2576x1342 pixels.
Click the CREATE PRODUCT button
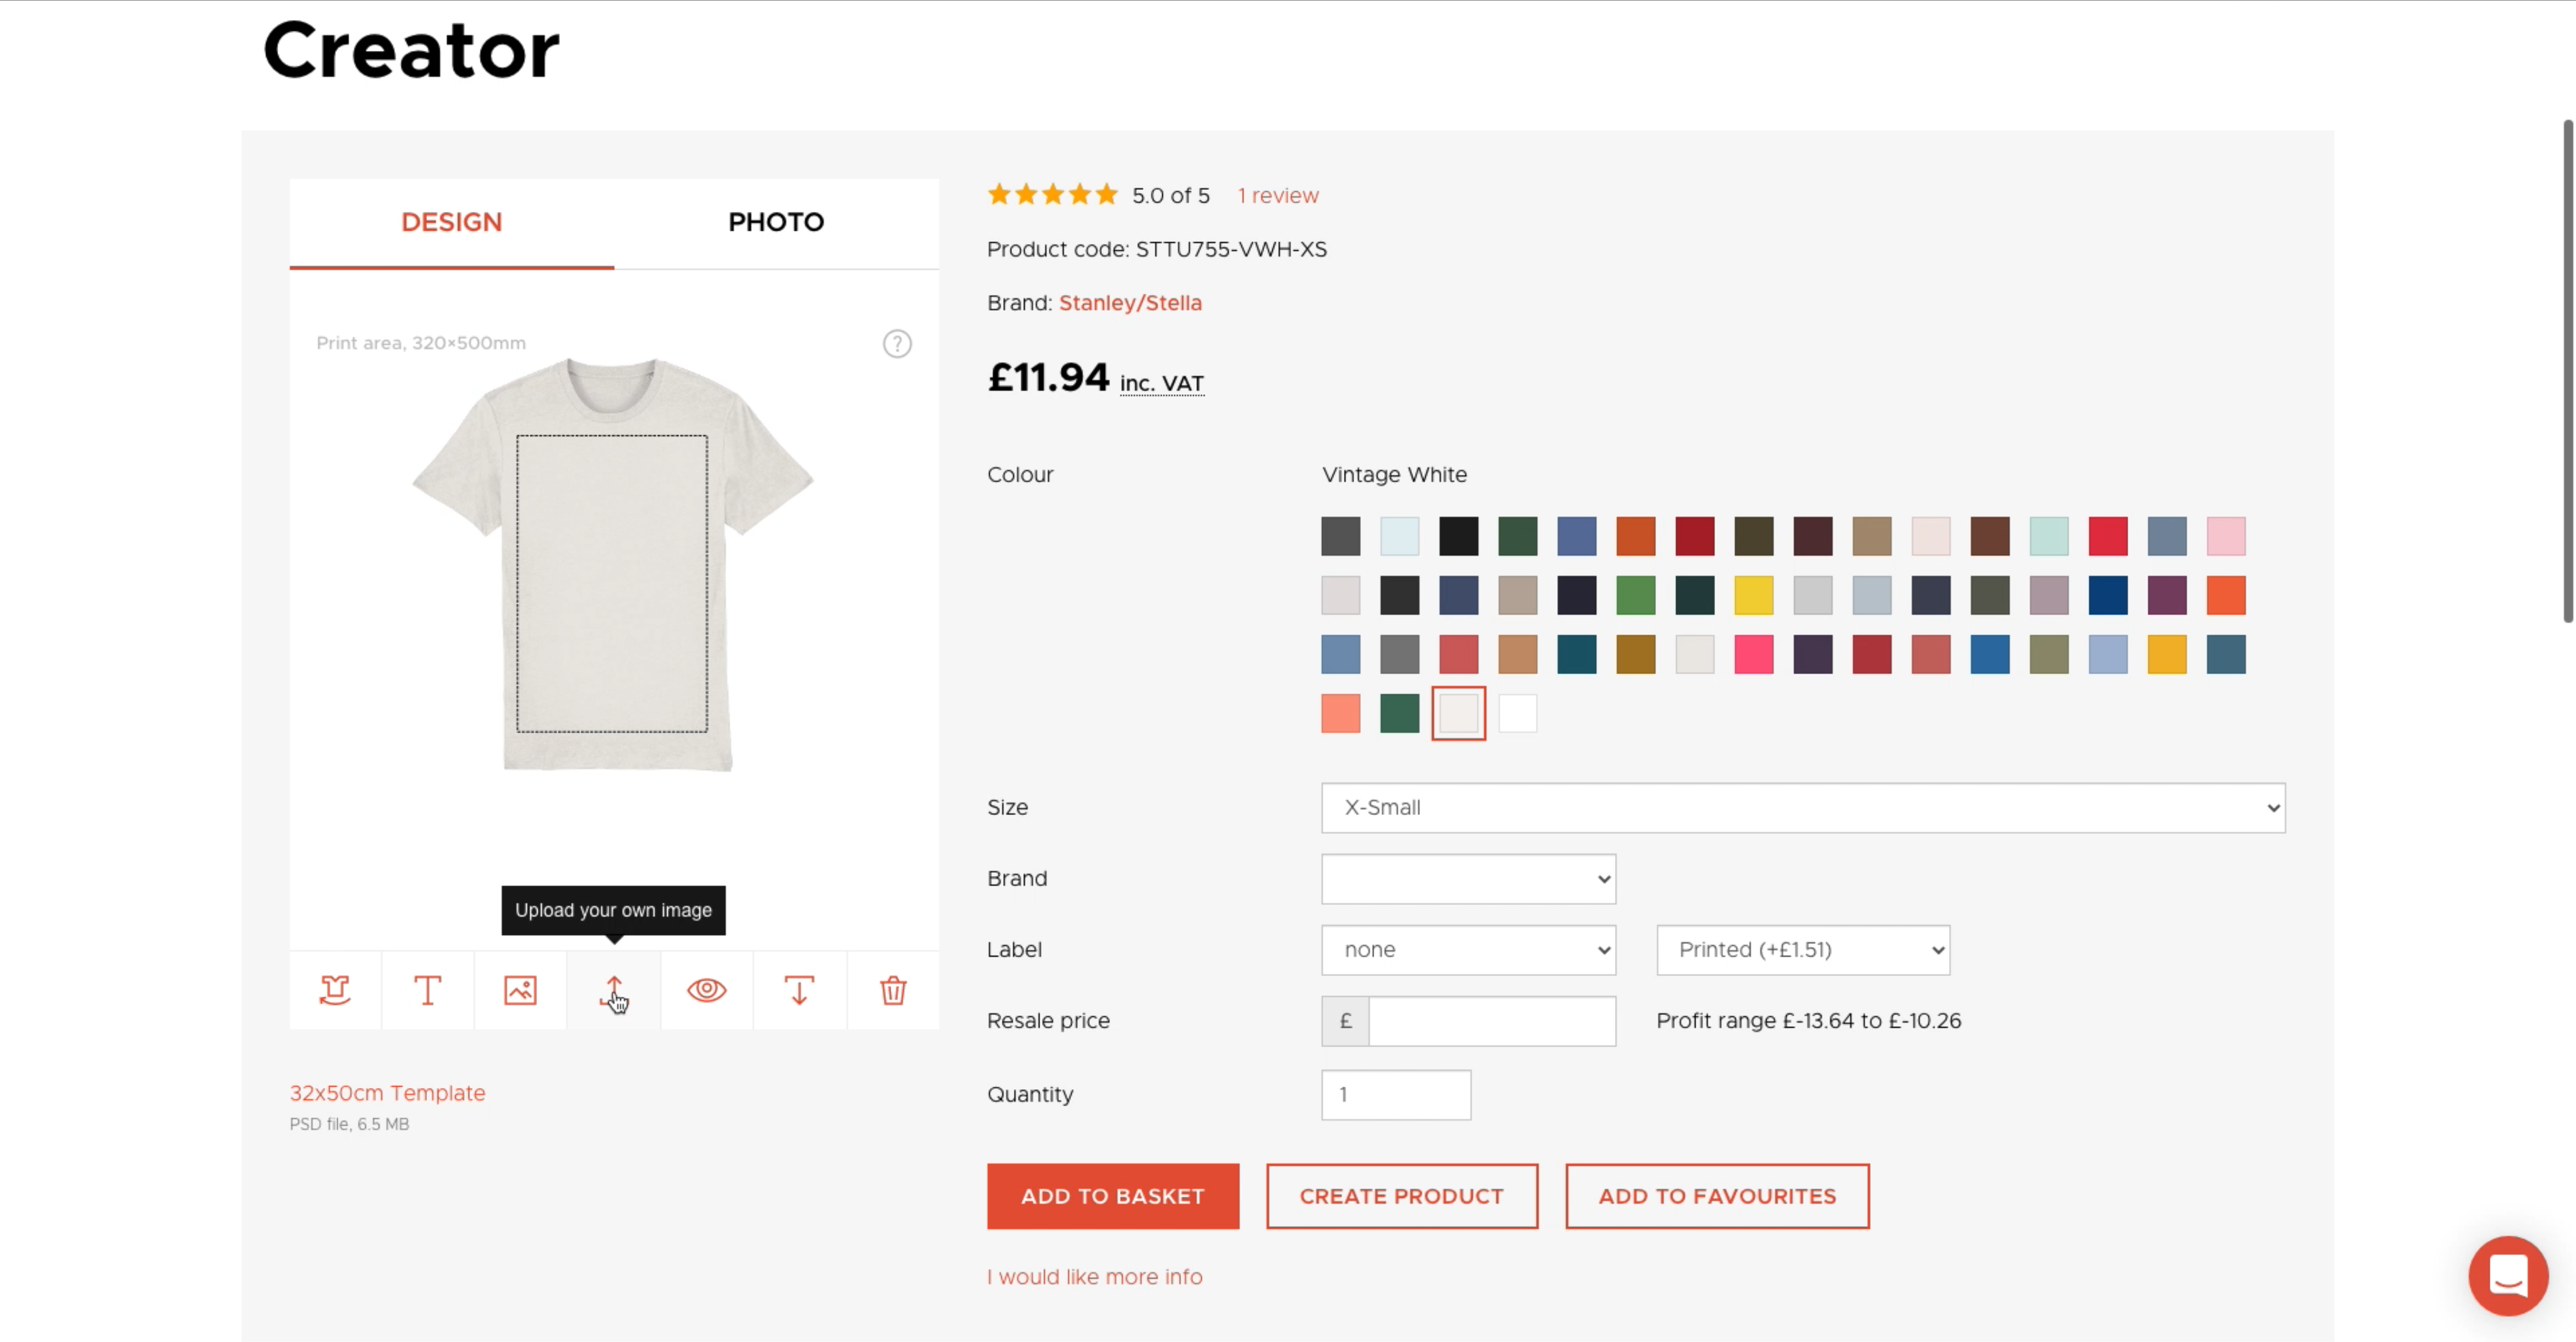(x=1401, y=1196)
